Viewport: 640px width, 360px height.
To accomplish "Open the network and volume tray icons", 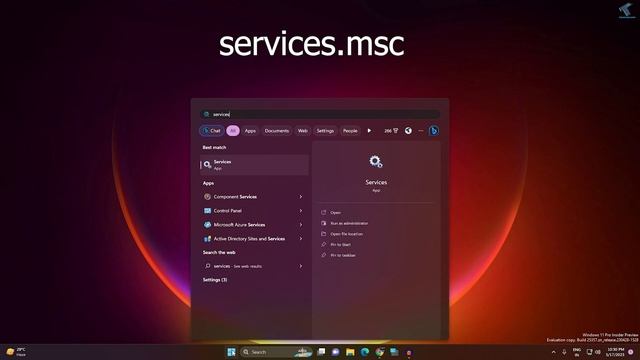I will (x=593, y=352).
